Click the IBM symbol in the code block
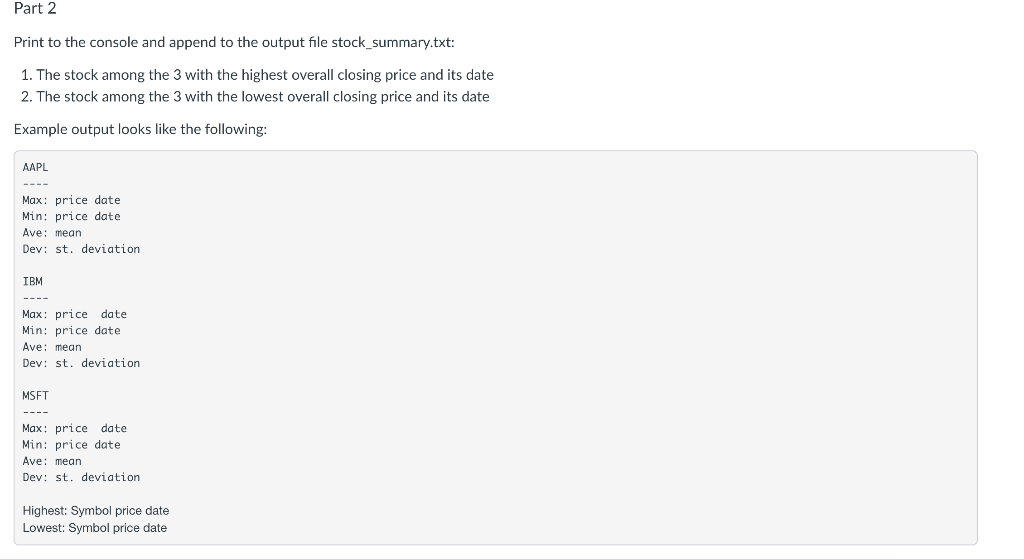This screenshot has height=559, width=1024. 33,281
